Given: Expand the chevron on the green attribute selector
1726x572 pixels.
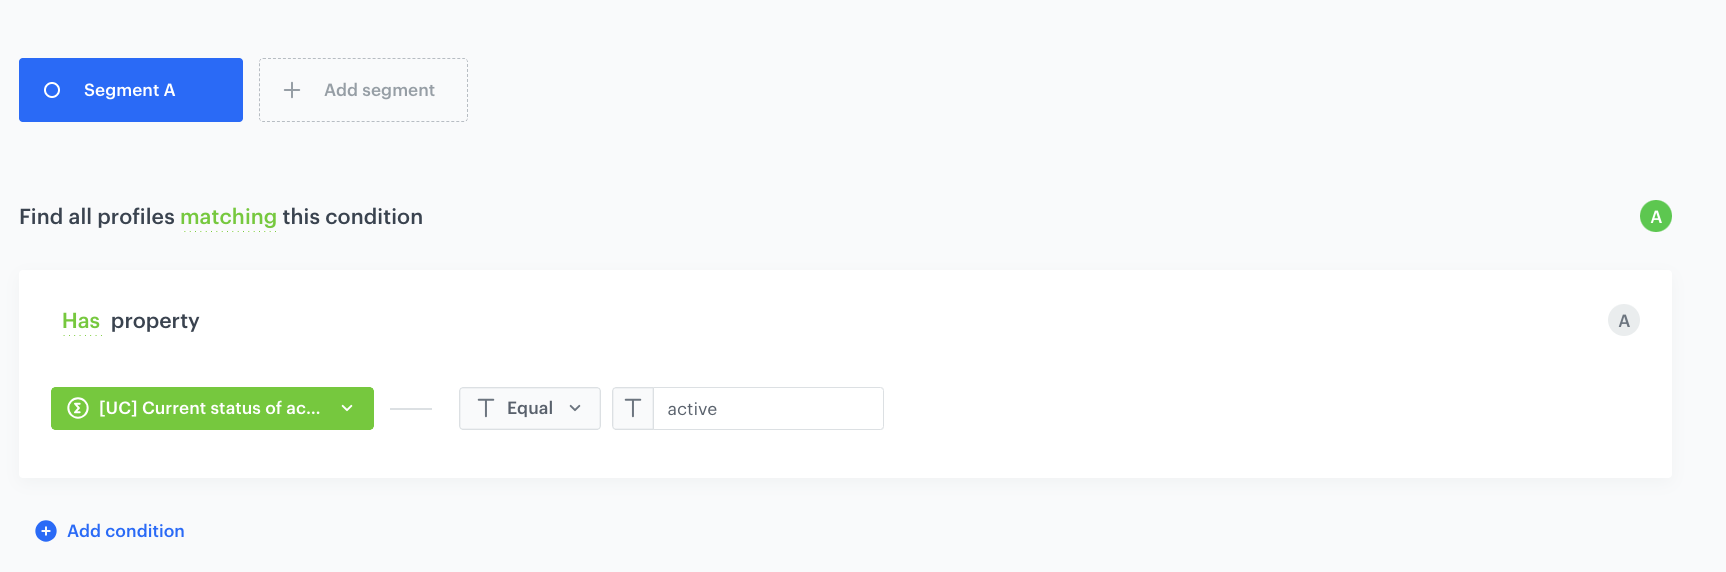Looking at the screenshot, I should pyautogui.click(x=347, y=408).
